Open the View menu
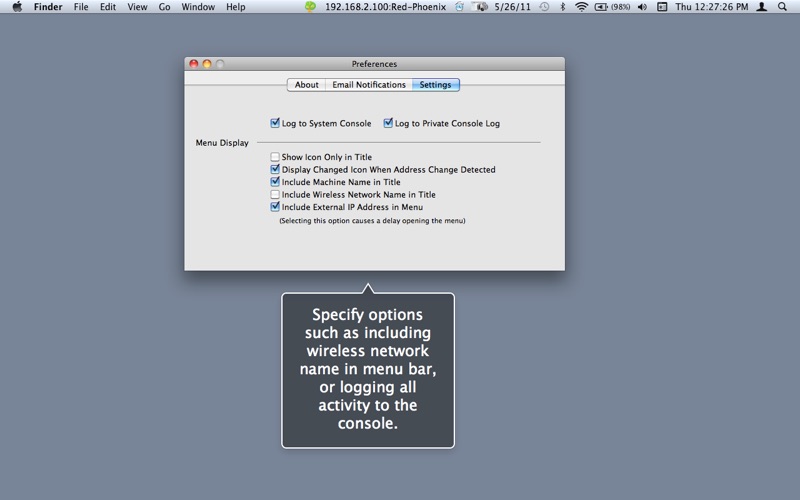The height and width of the screenshot is (500, 800). point(137,7)
